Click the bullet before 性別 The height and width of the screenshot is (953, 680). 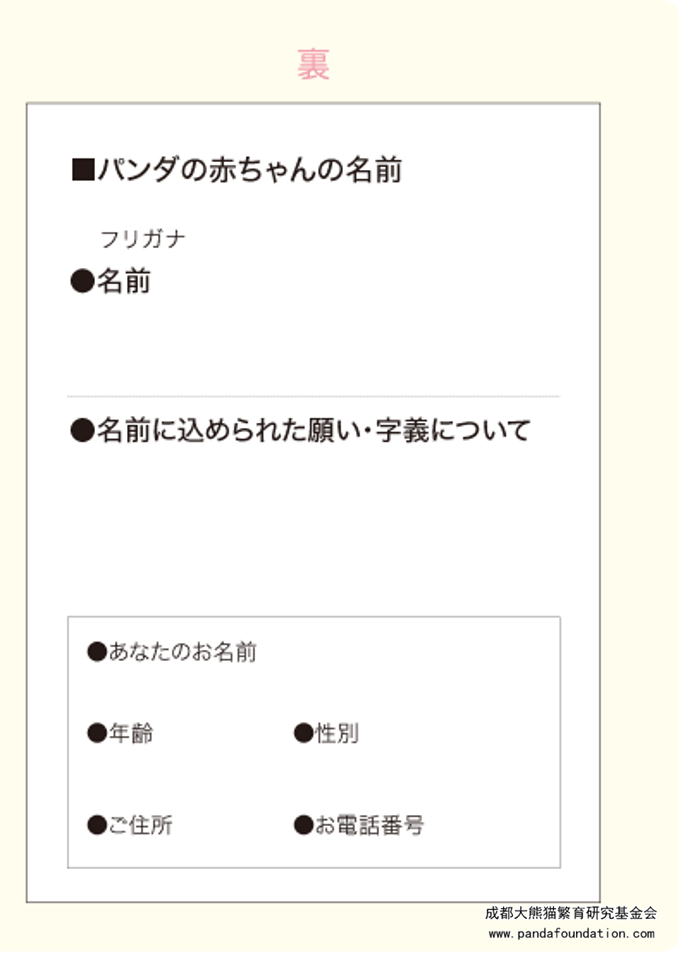[303, 734]
